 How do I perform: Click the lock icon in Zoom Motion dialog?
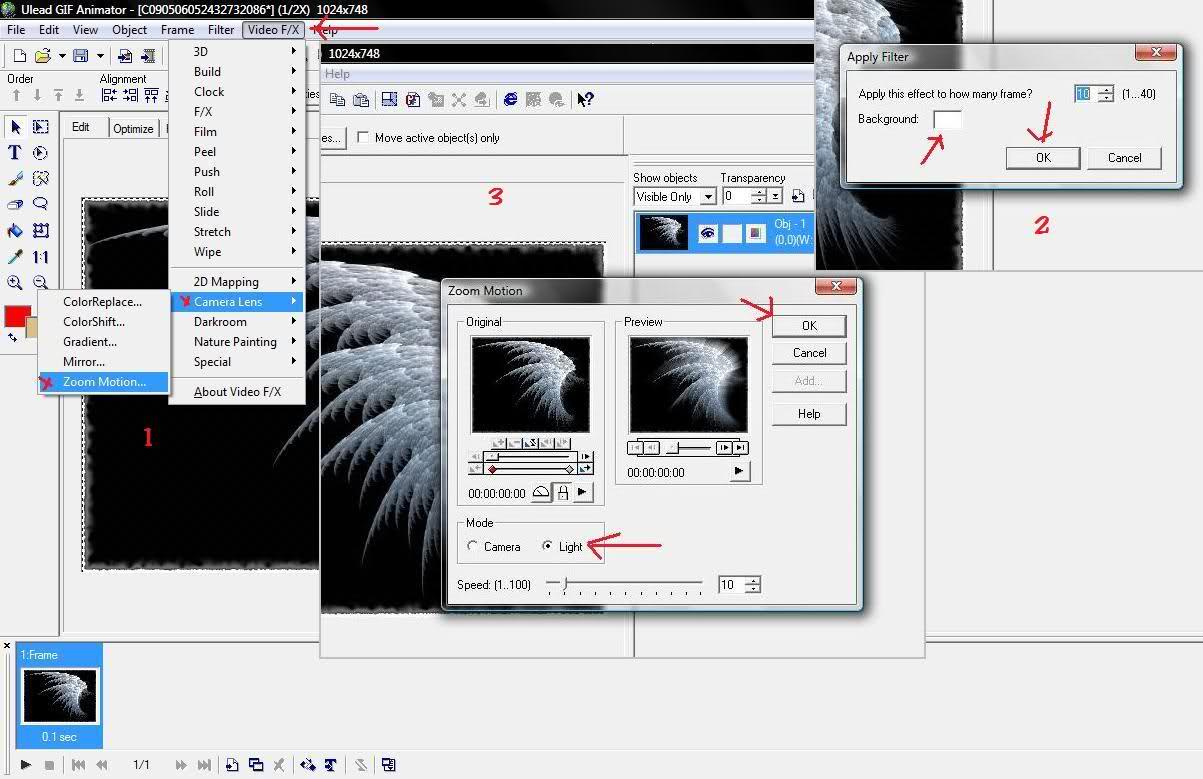[x=563, y=492]
